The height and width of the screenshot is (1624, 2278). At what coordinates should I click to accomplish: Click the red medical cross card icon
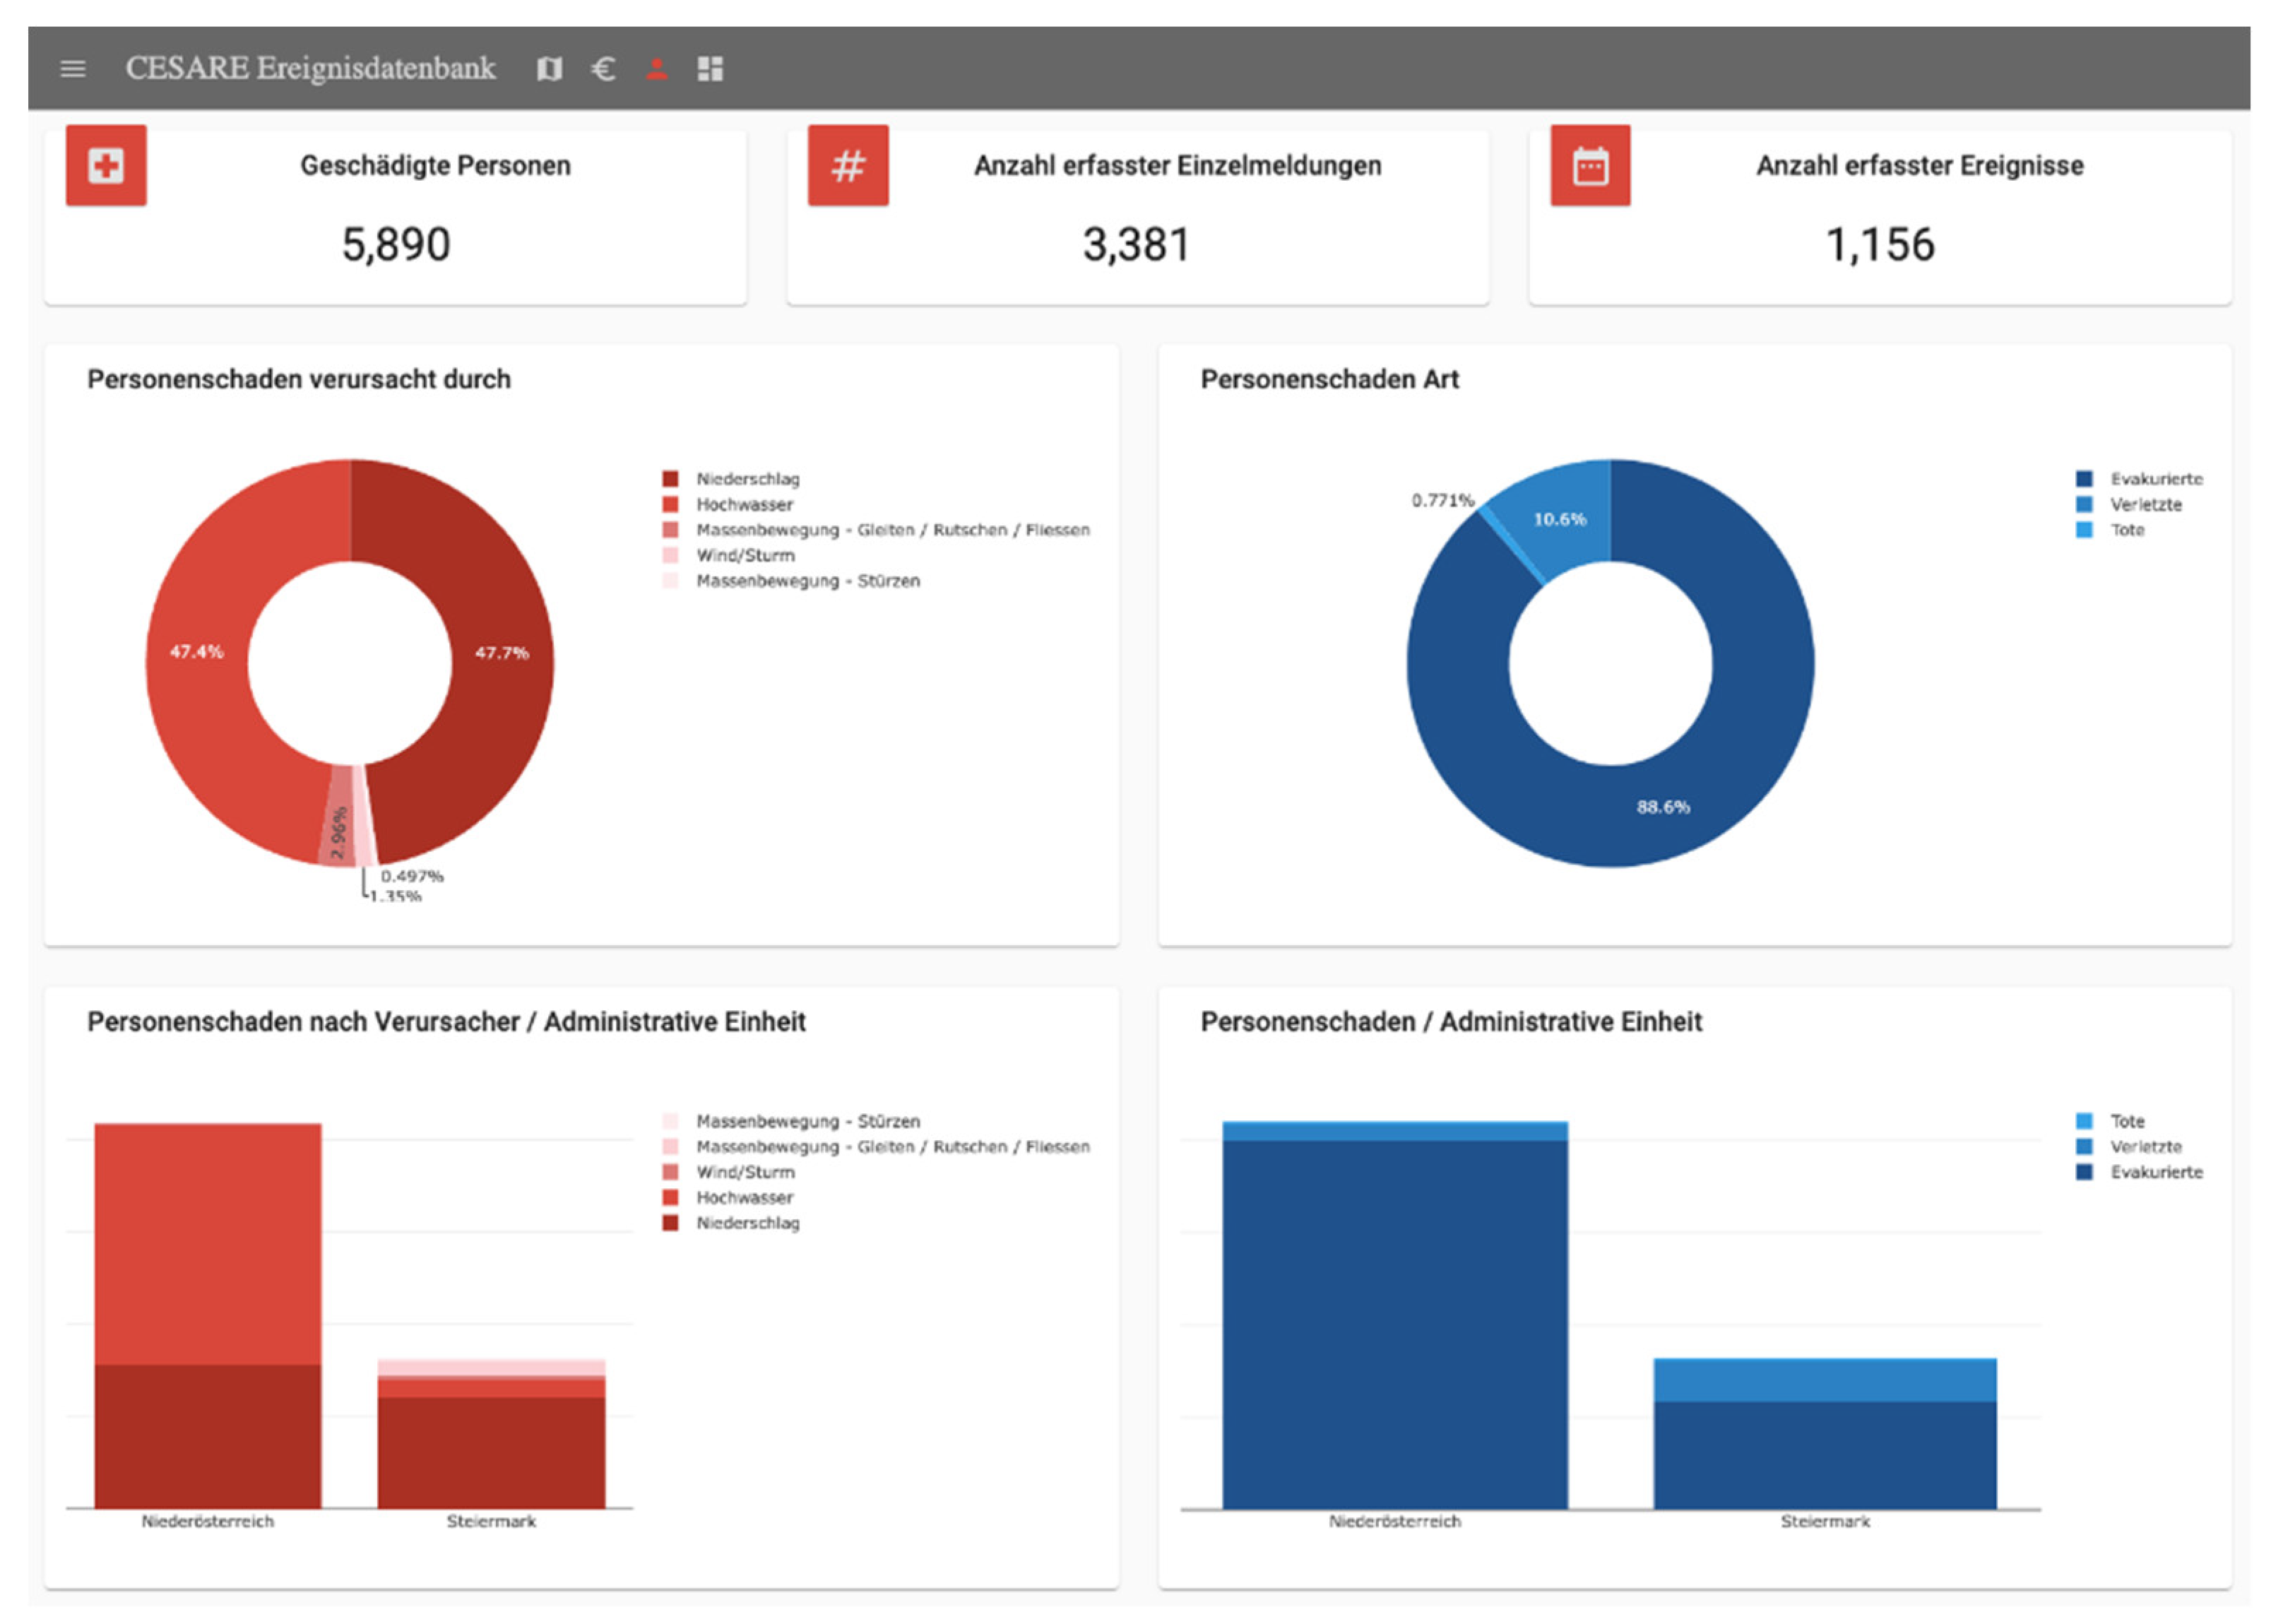pyautogui.click(x=106, y=166)
